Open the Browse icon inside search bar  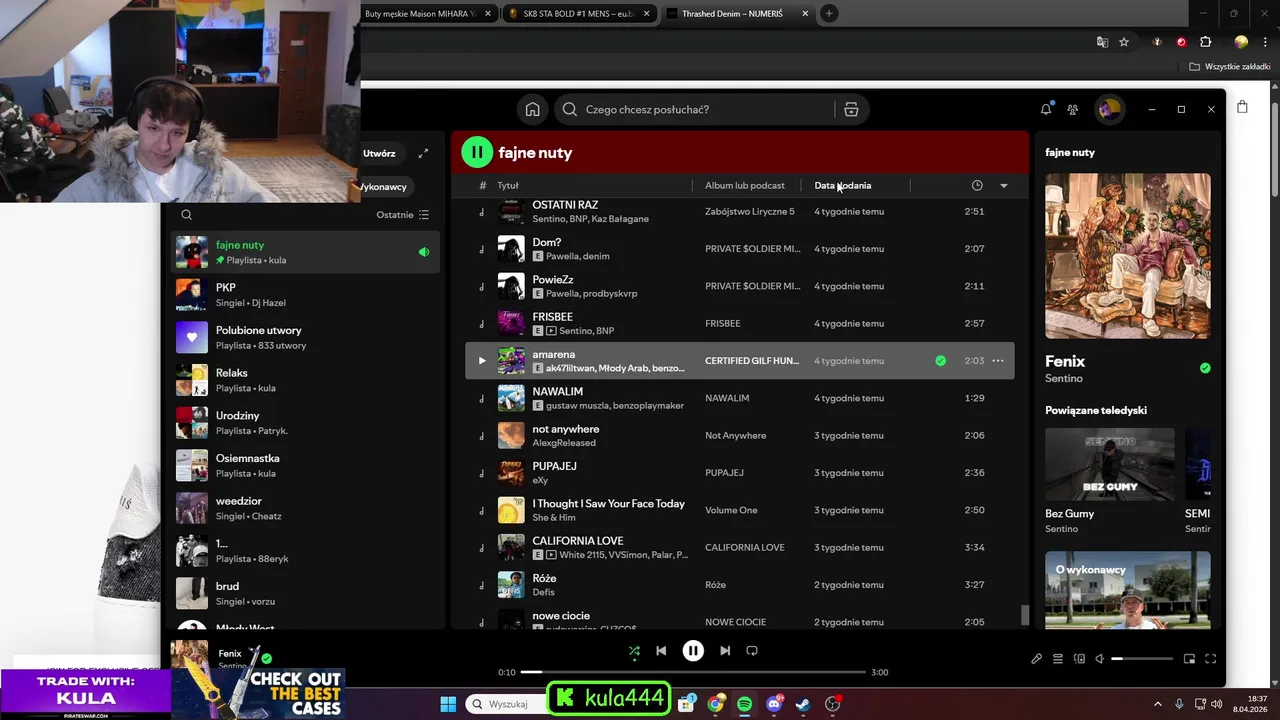(851, 110)
